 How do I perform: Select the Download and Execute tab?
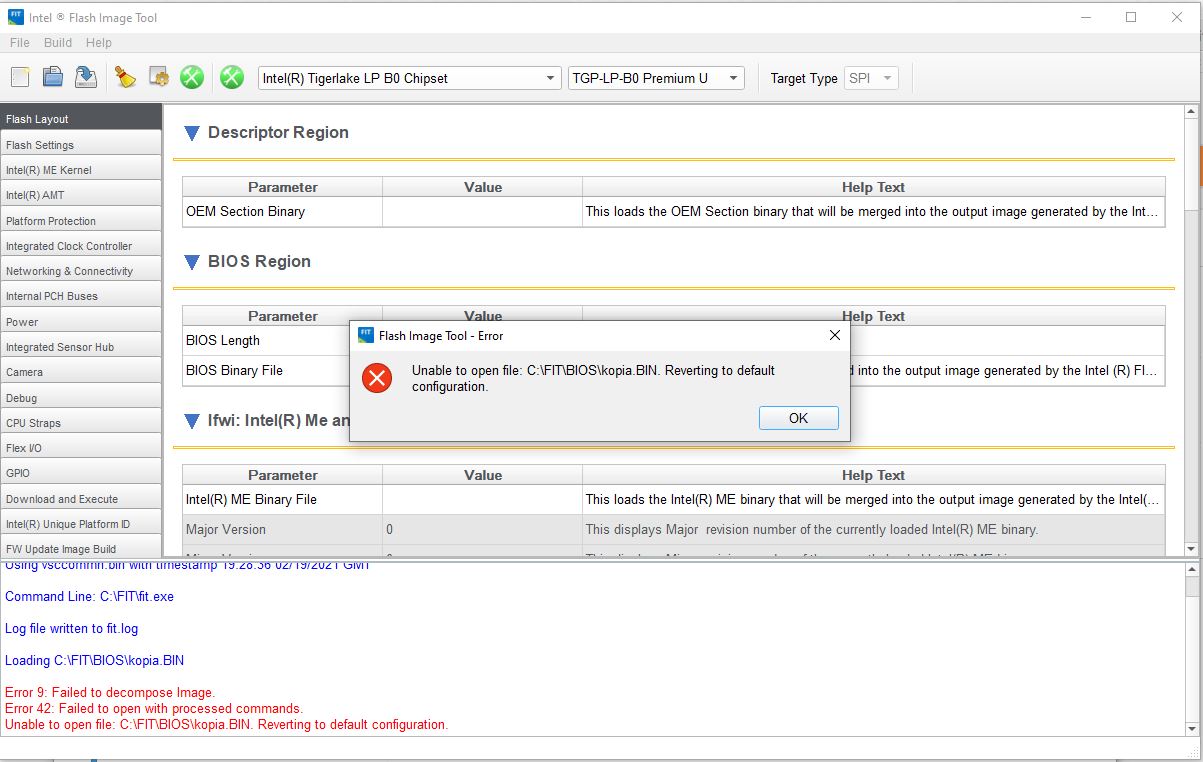80,498
